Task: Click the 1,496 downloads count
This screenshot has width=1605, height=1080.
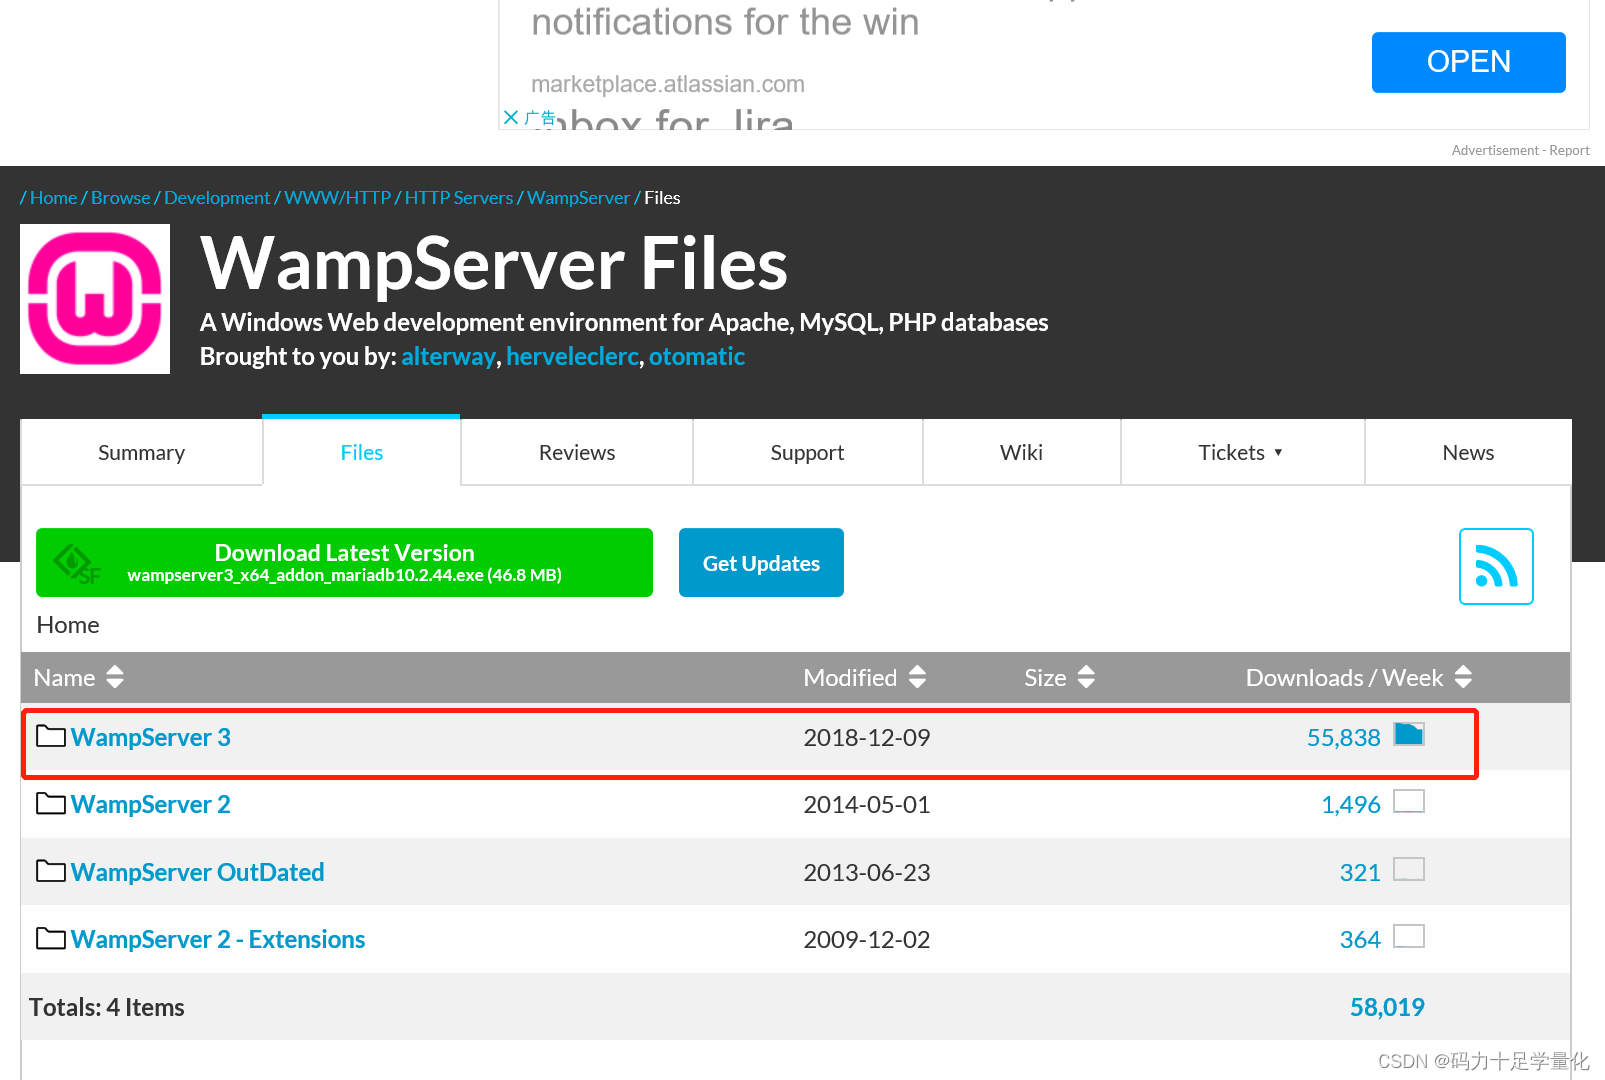Action: [x=1351, y=804]
